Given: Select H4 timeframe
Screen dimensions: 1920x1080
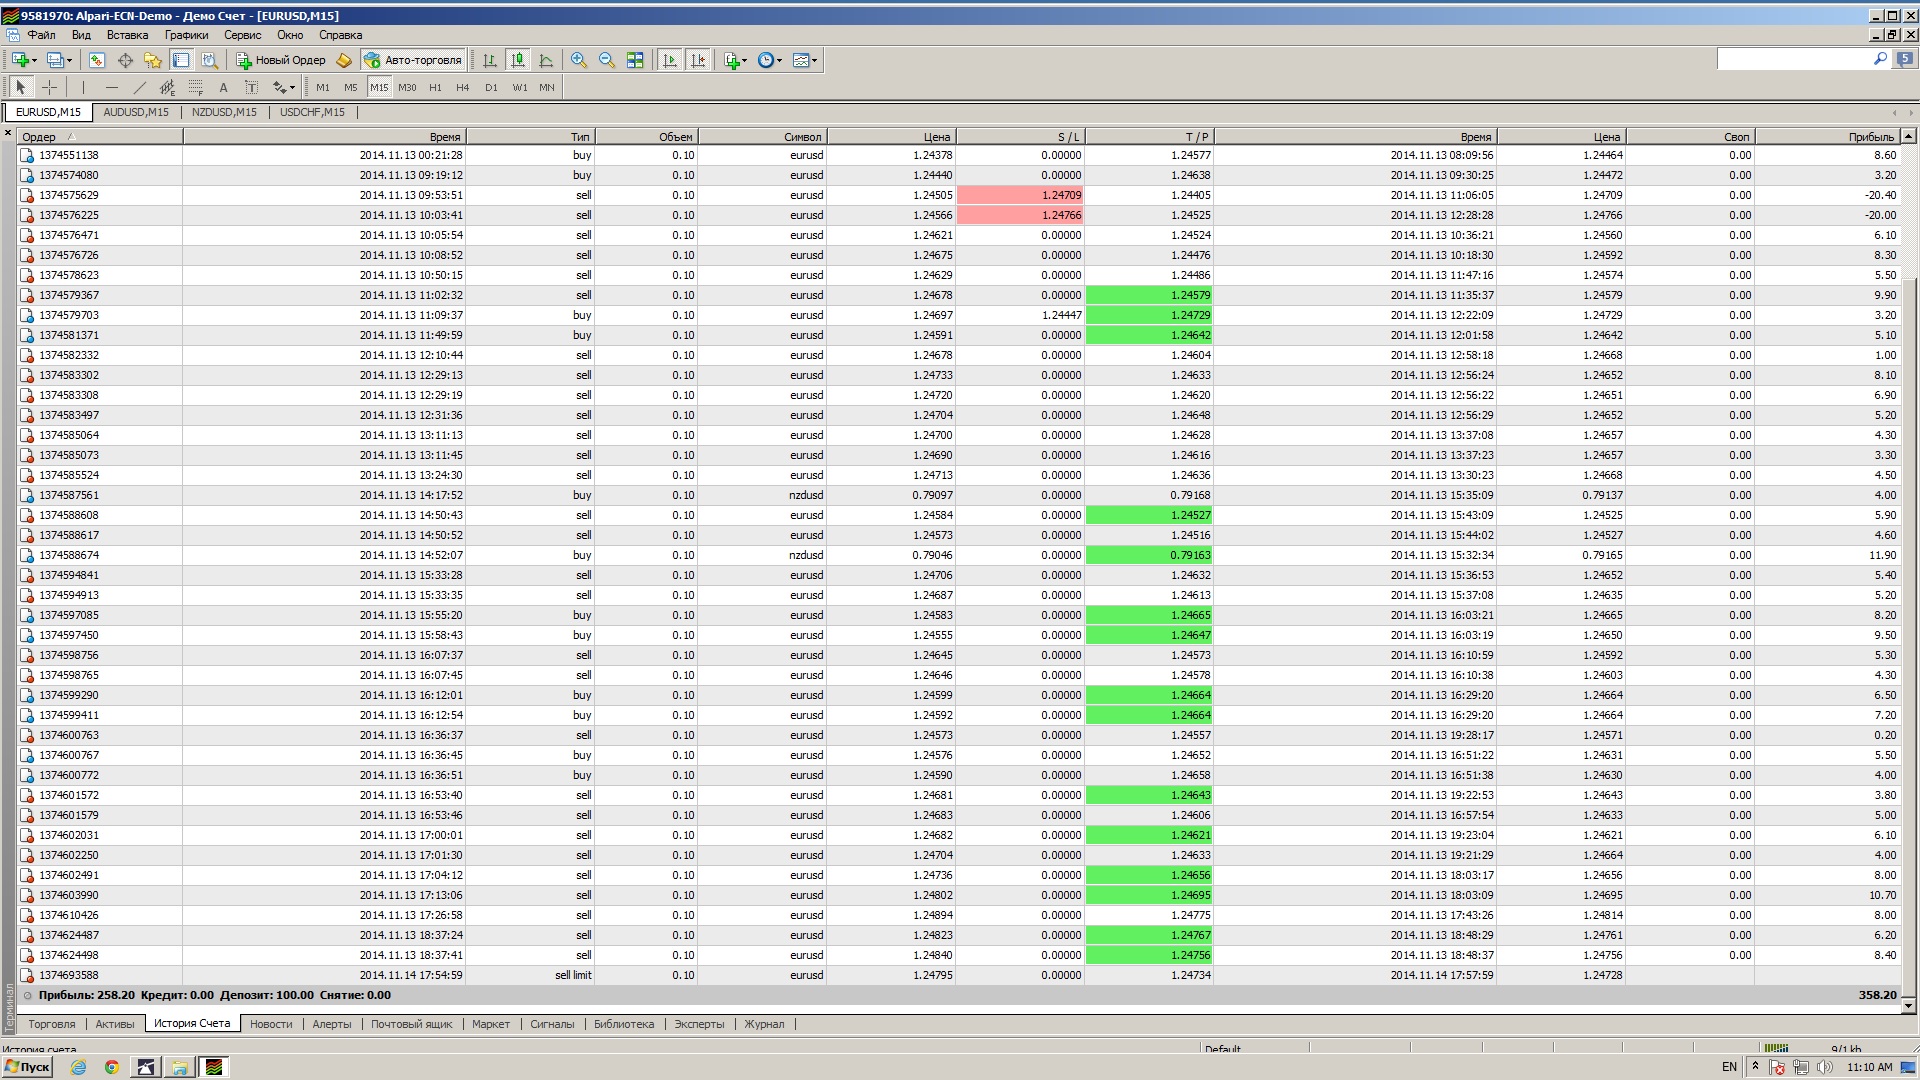Looking at the screenshot, I should (462, 87).
